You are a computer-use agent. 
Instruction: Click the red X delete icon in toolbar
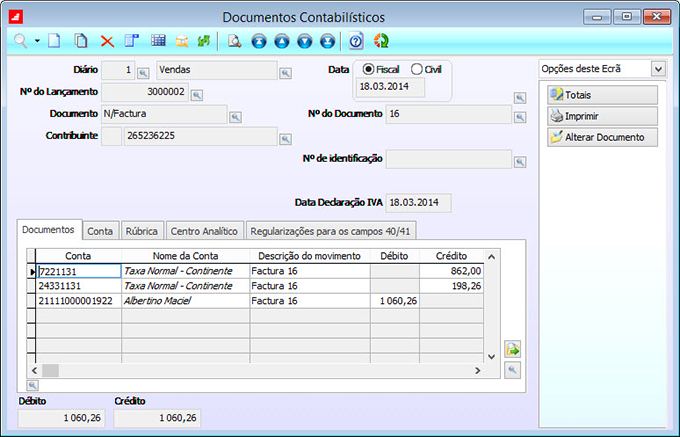(x=107, y=41)
